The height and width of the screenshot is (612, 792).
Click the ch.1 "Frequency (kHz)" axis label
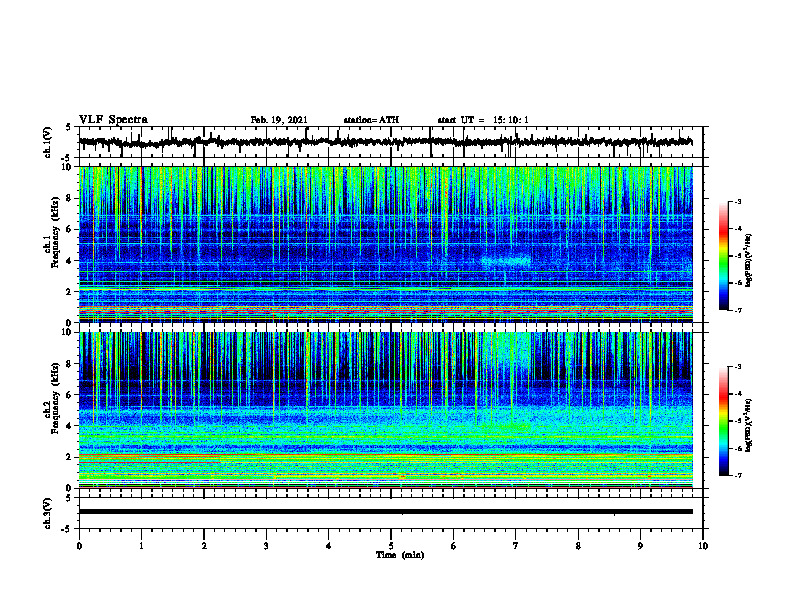click(55, 232)
